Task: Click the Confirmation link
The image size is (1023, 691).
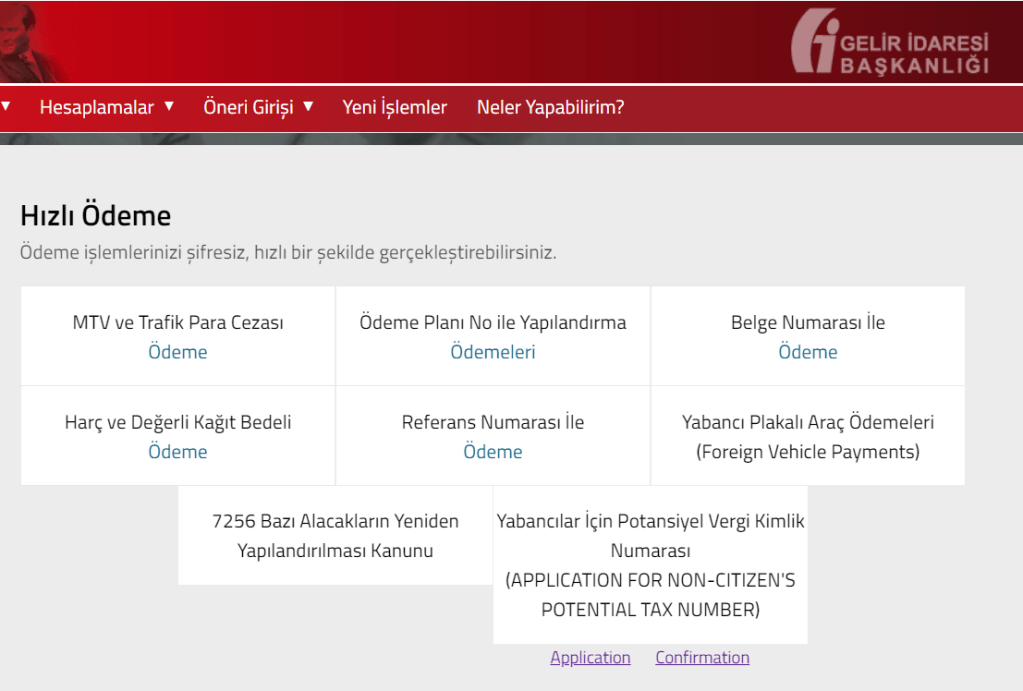Action: [702, 657]
